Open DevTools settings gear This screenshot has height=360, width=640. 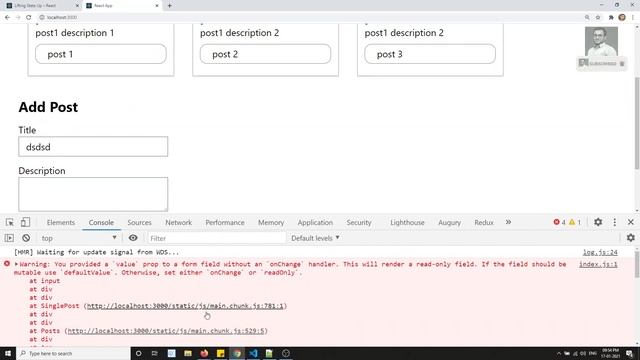[598, 222]
